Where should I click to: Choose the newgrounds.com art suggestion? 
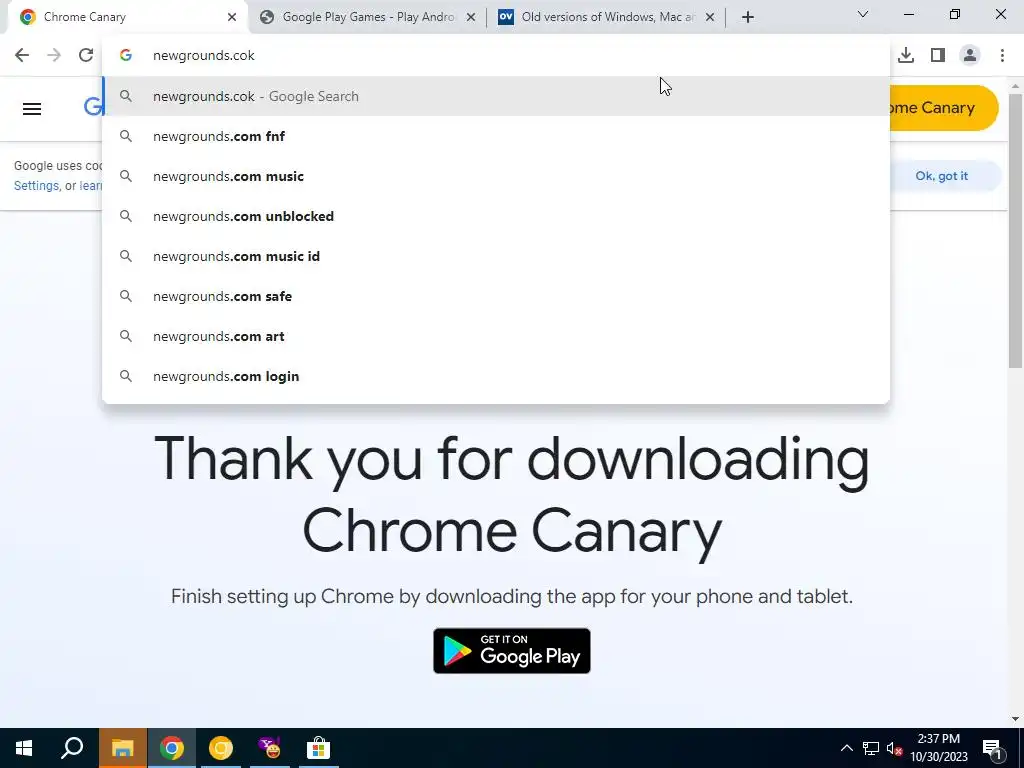pyautogui.click(x=496, y=336)
